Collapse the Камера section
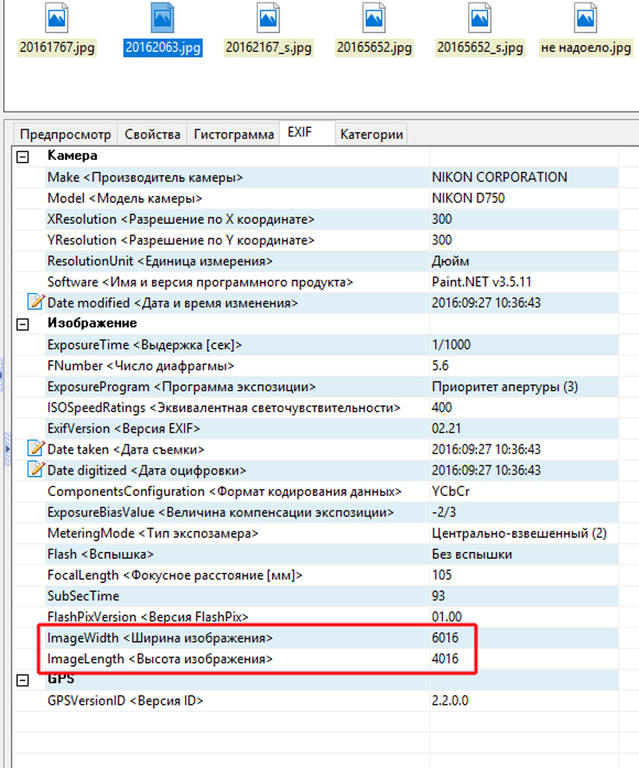This screenshot has height=768, width=639. (23, 157)
